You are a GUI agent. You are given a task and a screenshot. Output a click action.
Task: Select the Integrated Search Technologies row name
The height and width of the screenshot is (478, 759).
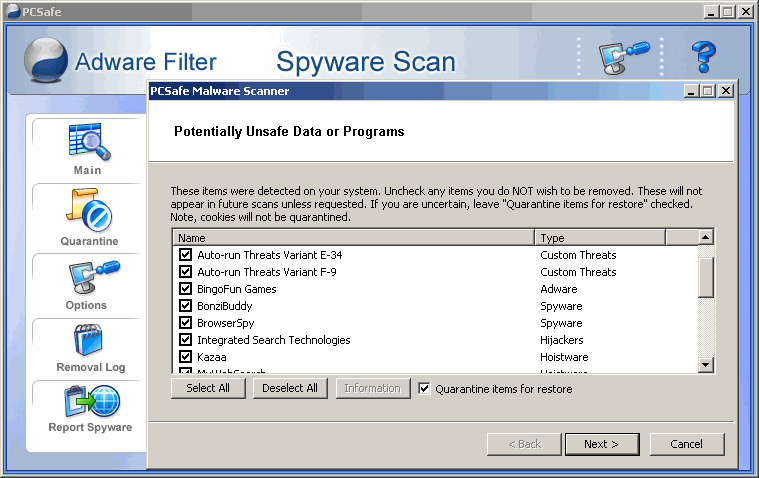pos(273,340)
